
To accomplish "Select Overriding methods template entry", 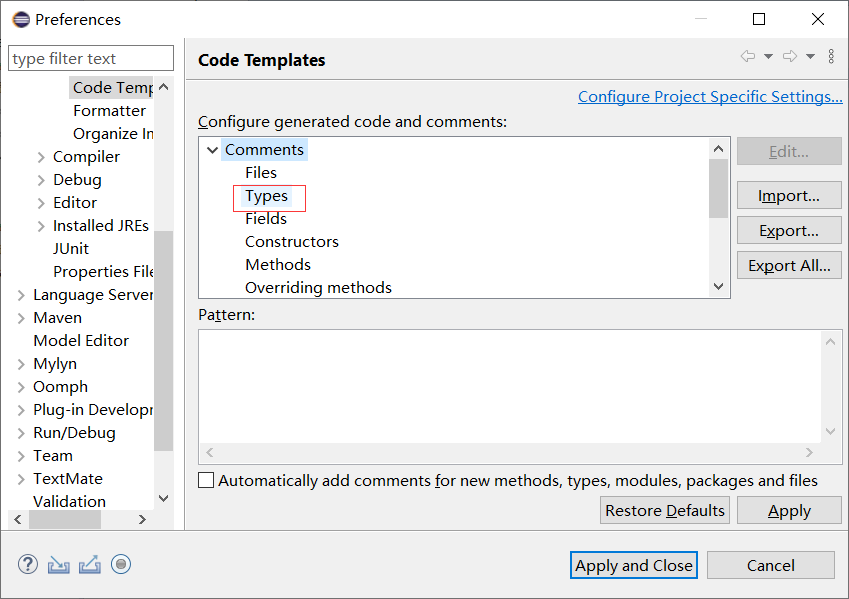I will tap(318, 288).
